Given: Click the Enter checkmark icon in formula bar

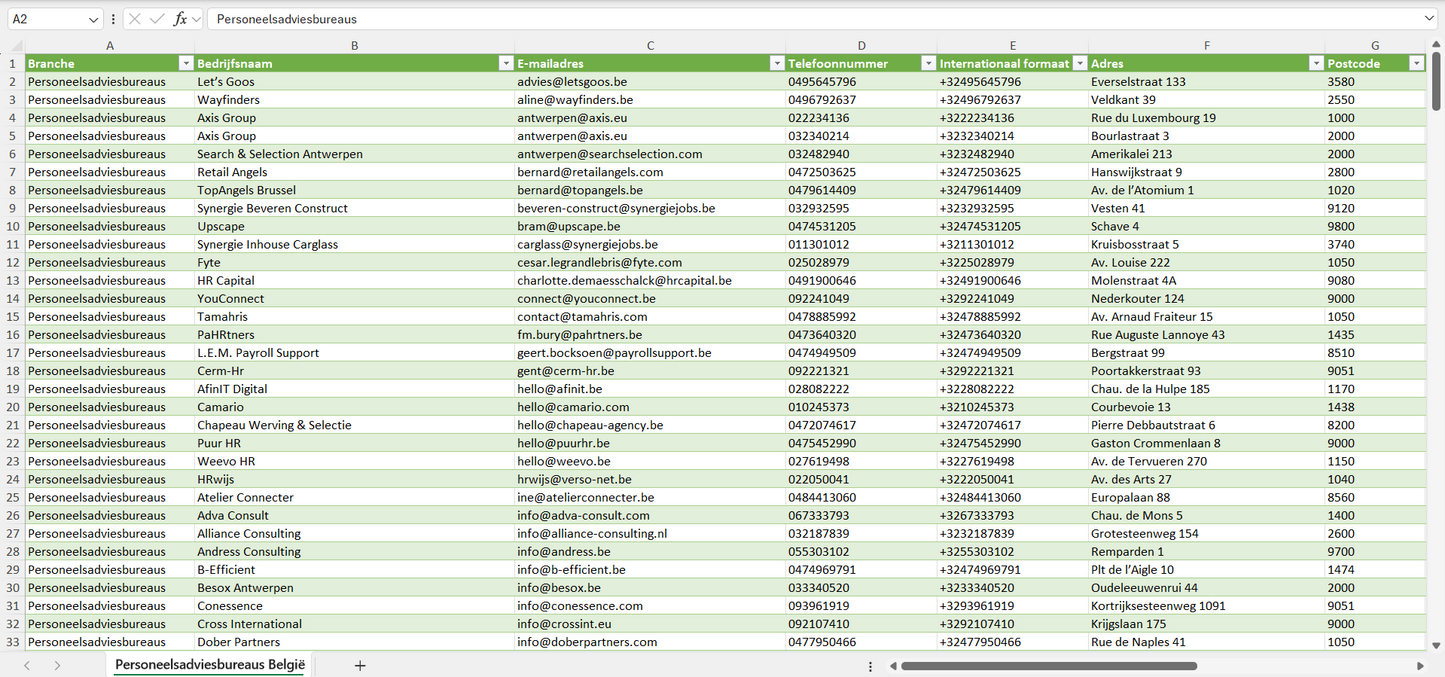Looking at the screenshot, I should (x=157, y=19).
